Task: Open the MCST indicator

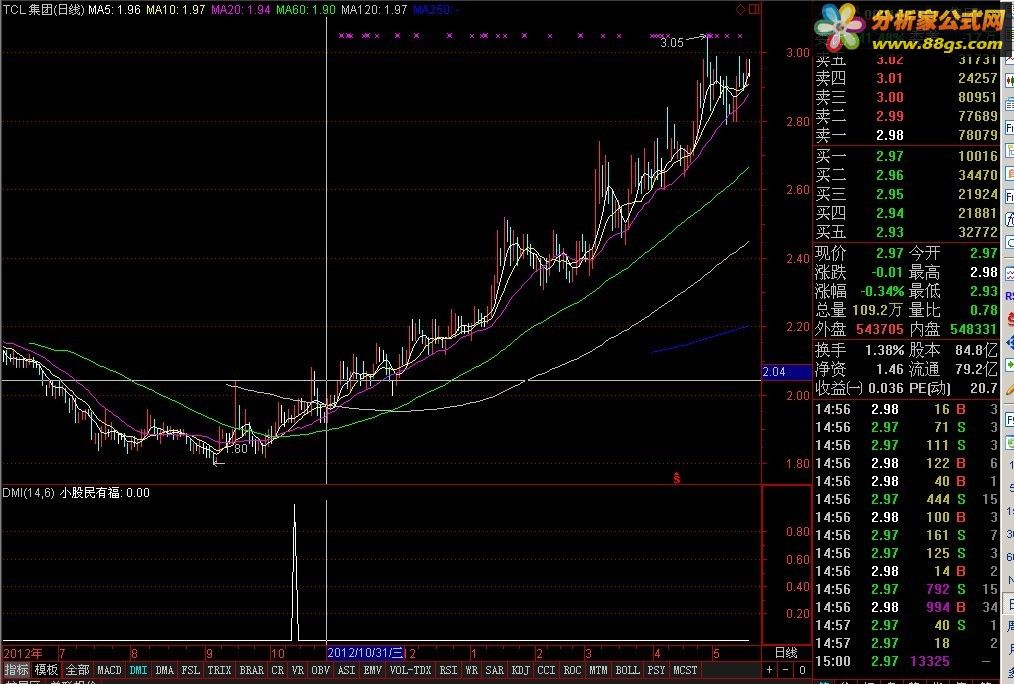Action: click(685, 670)
